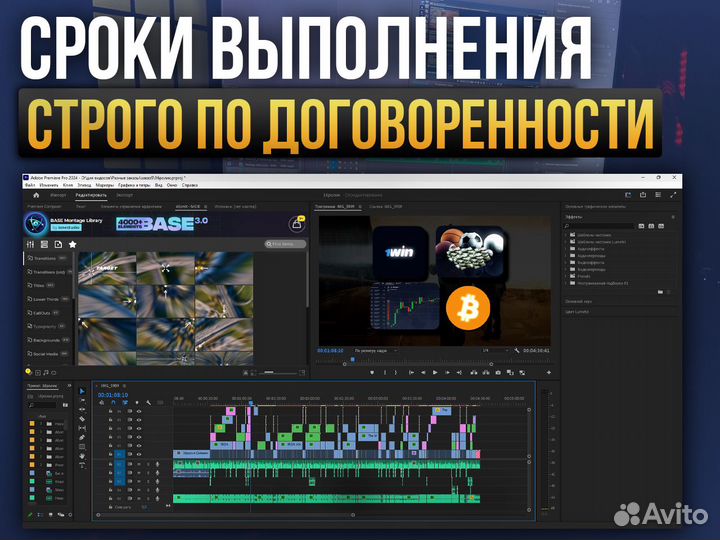
Task: Click Lift button in Program monitor
Action: click(474, 372)
